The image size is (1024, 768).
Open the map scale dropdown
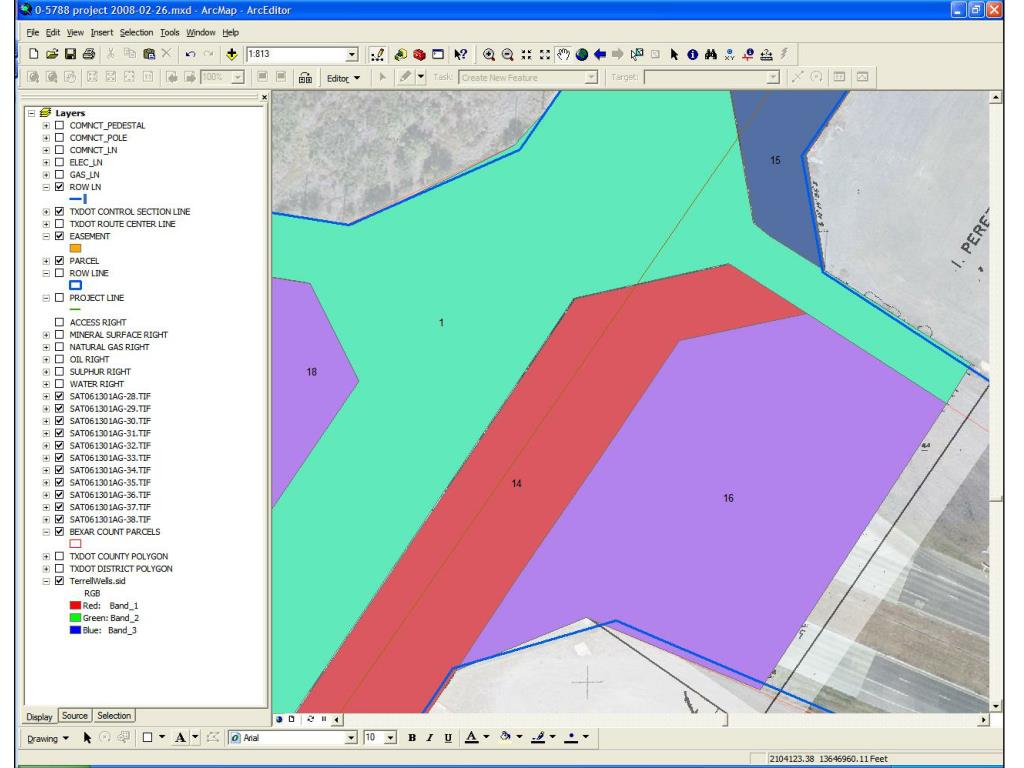tap(351, 52)
